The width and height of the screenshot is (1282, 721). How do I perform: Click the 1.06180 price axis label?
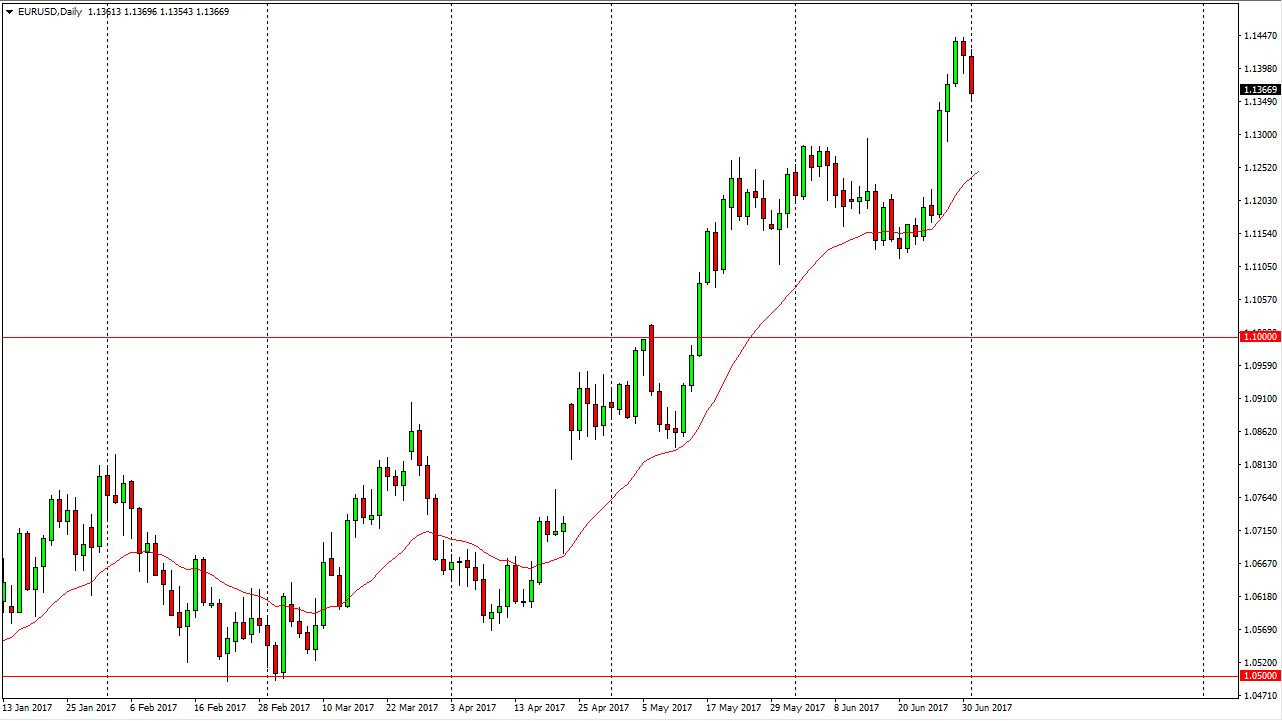[1260, 597]
